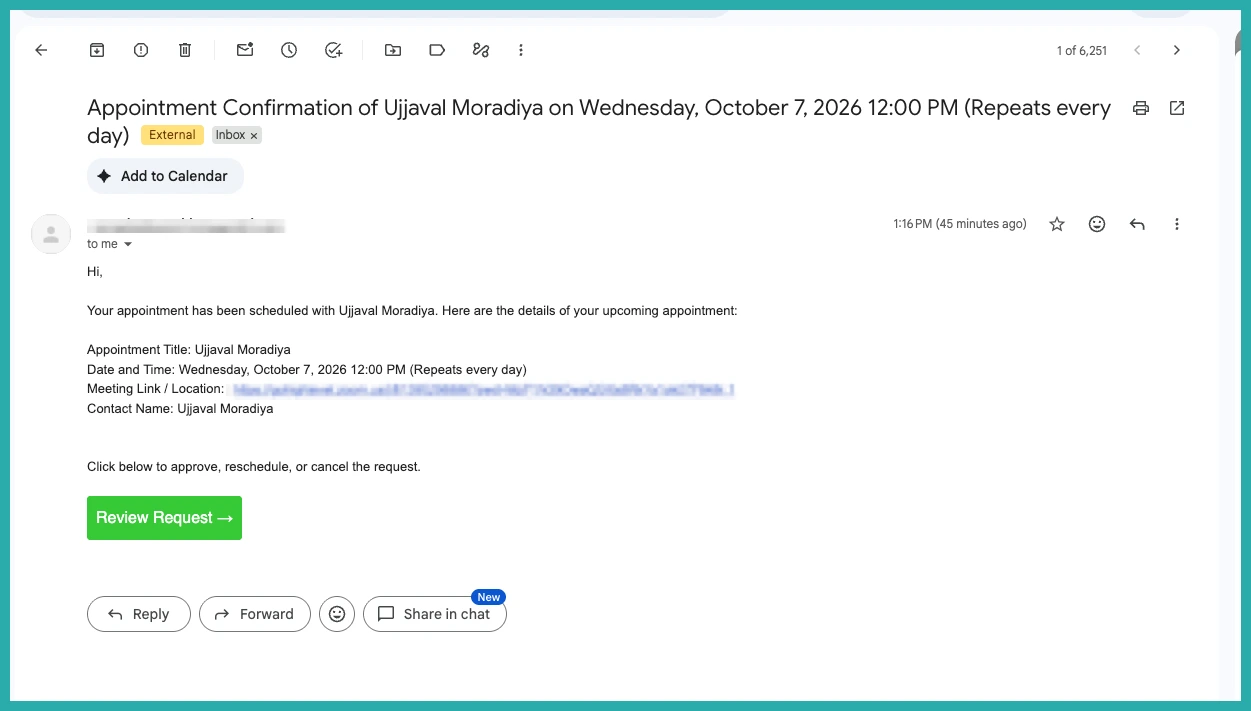Add this email to Tasks

coord(334,50)
